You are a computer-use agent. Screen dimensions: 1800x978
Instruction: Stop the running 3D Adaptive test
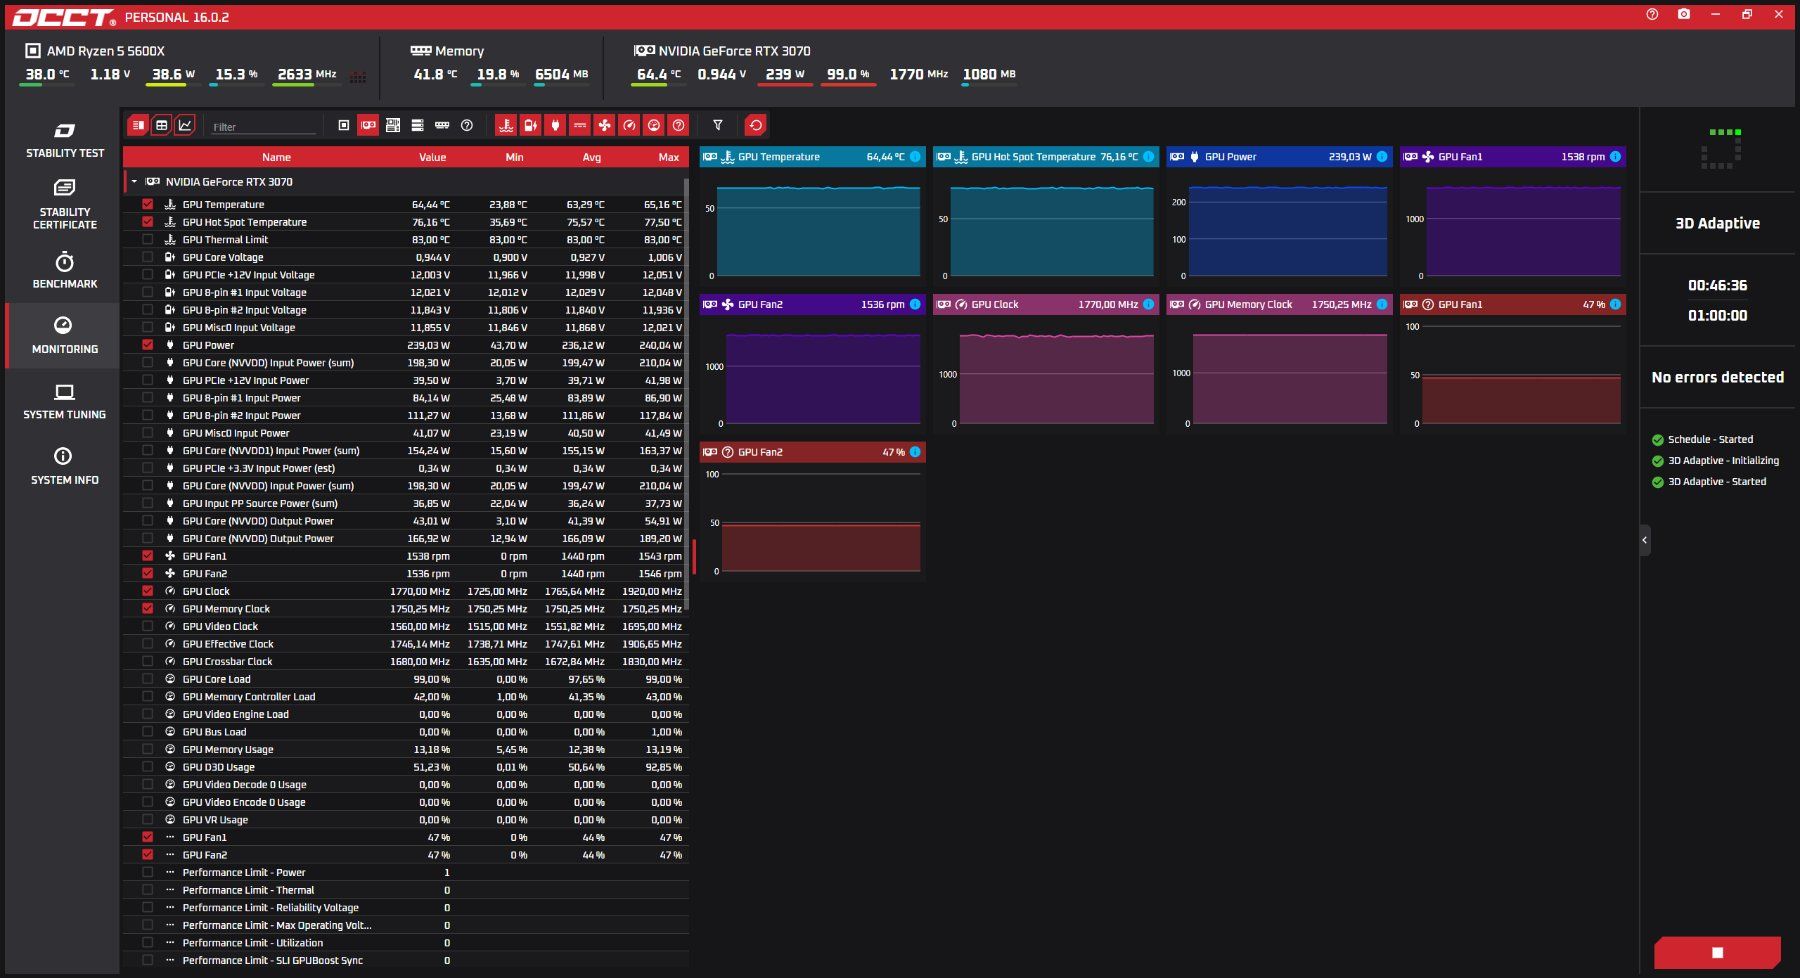point(1717,952)
